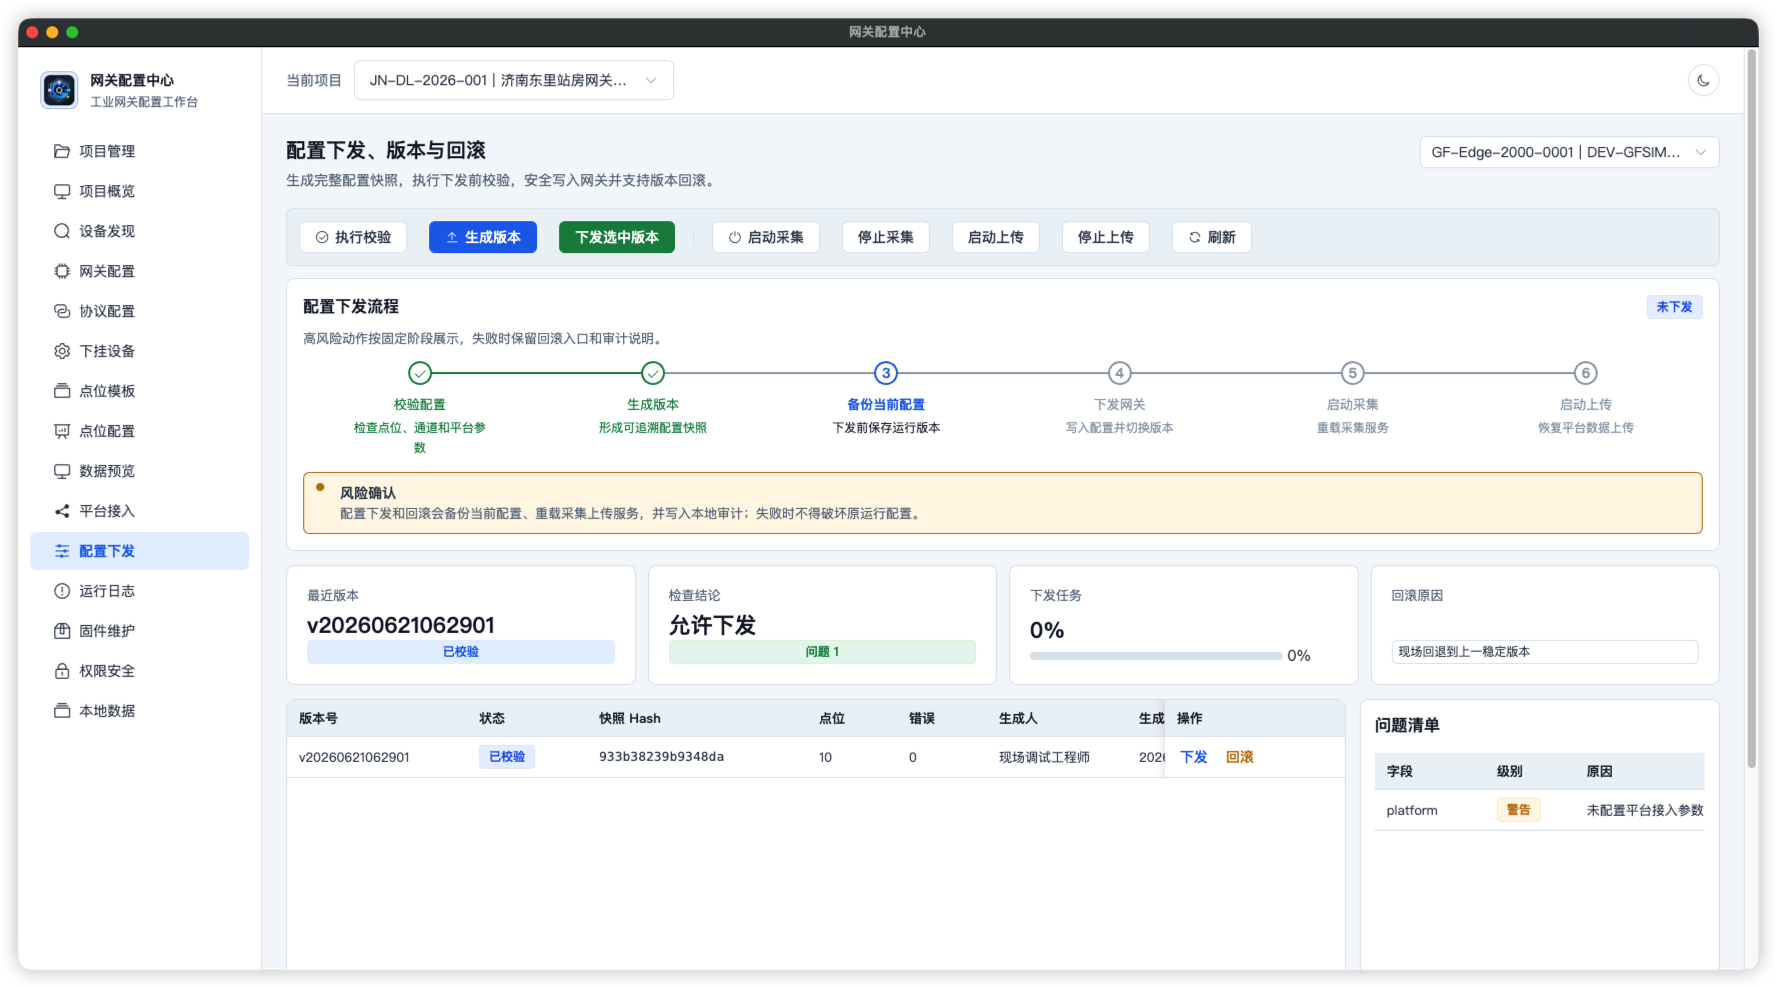1777x988 pixels.
Task: Click the 警告 level tag for platform
Action: coord(1518,810)
